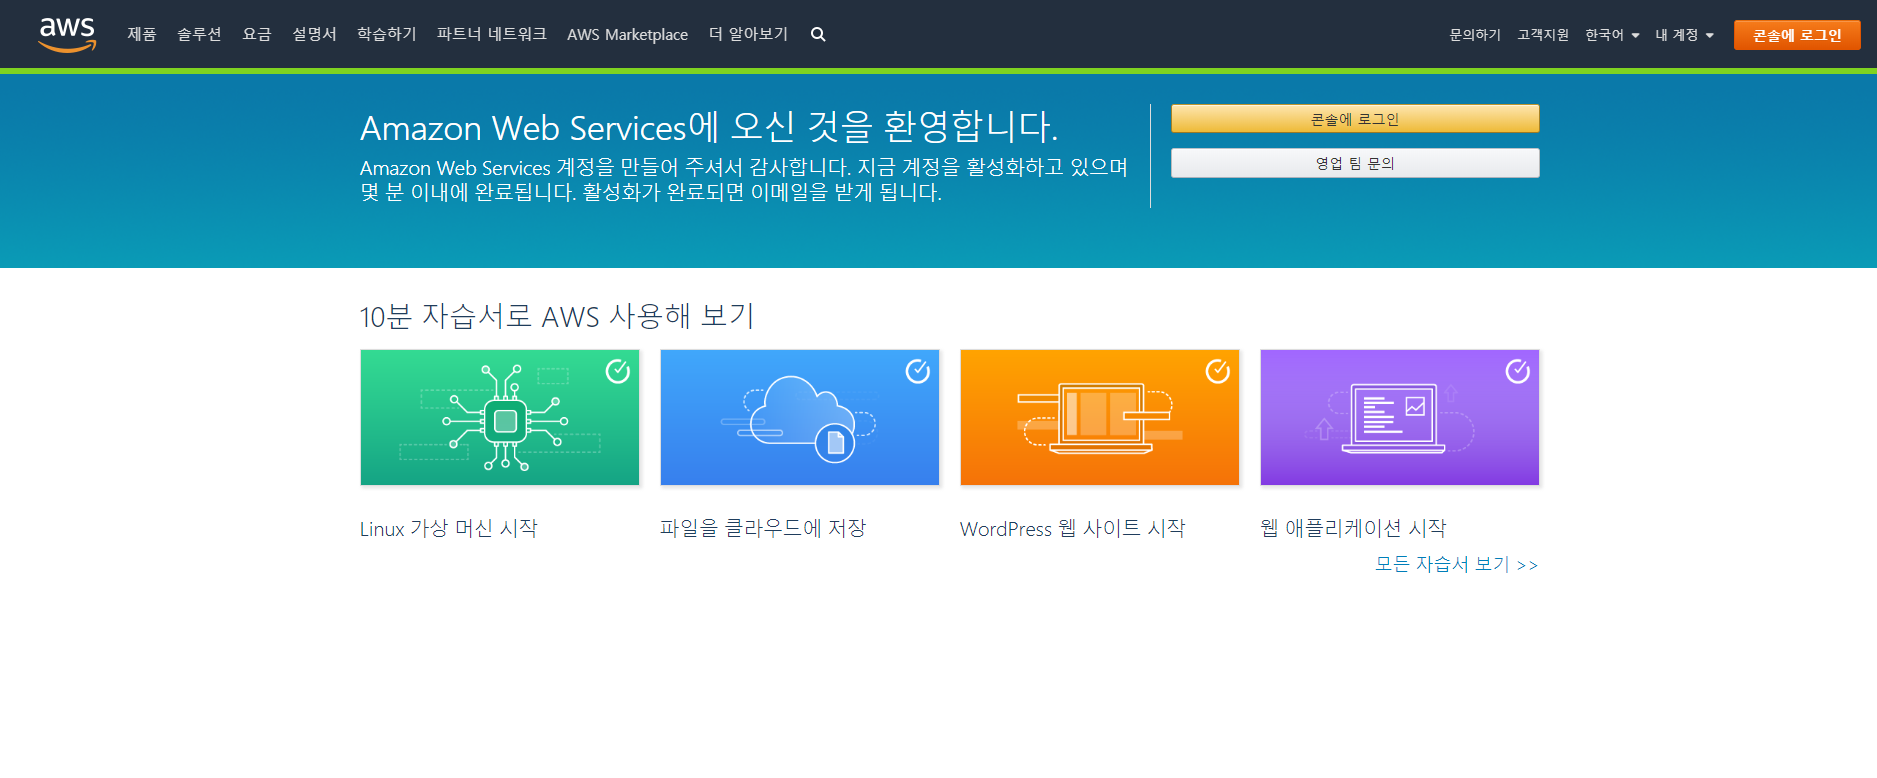
Task: Expand the 한국어 language dropdown
Action: click(x=1612, y=35)
